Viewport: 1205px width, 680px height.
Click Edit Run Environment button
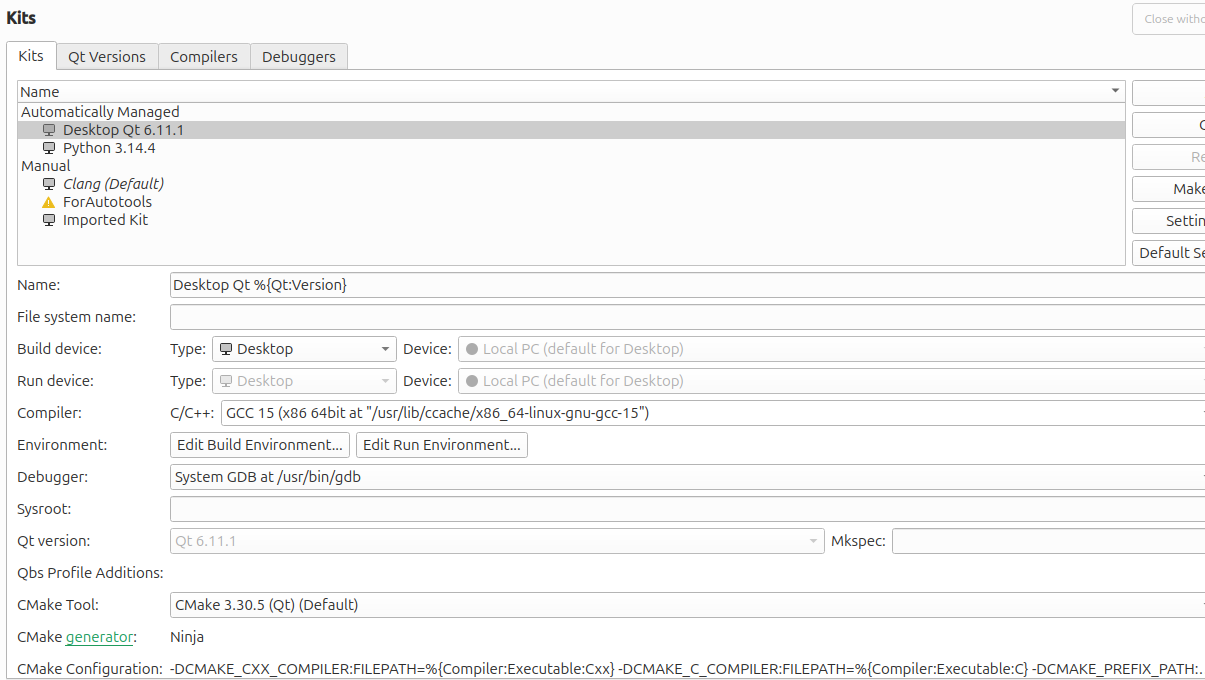point(442,445)
